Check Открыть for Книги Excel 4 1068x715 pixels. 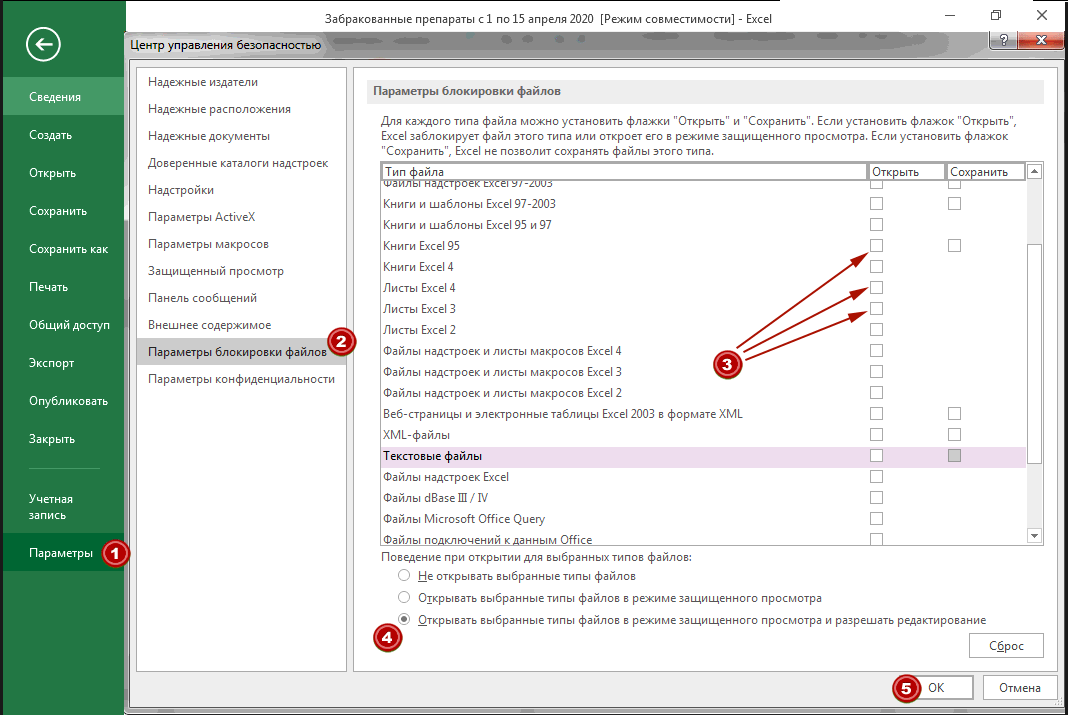click(877, 266)
